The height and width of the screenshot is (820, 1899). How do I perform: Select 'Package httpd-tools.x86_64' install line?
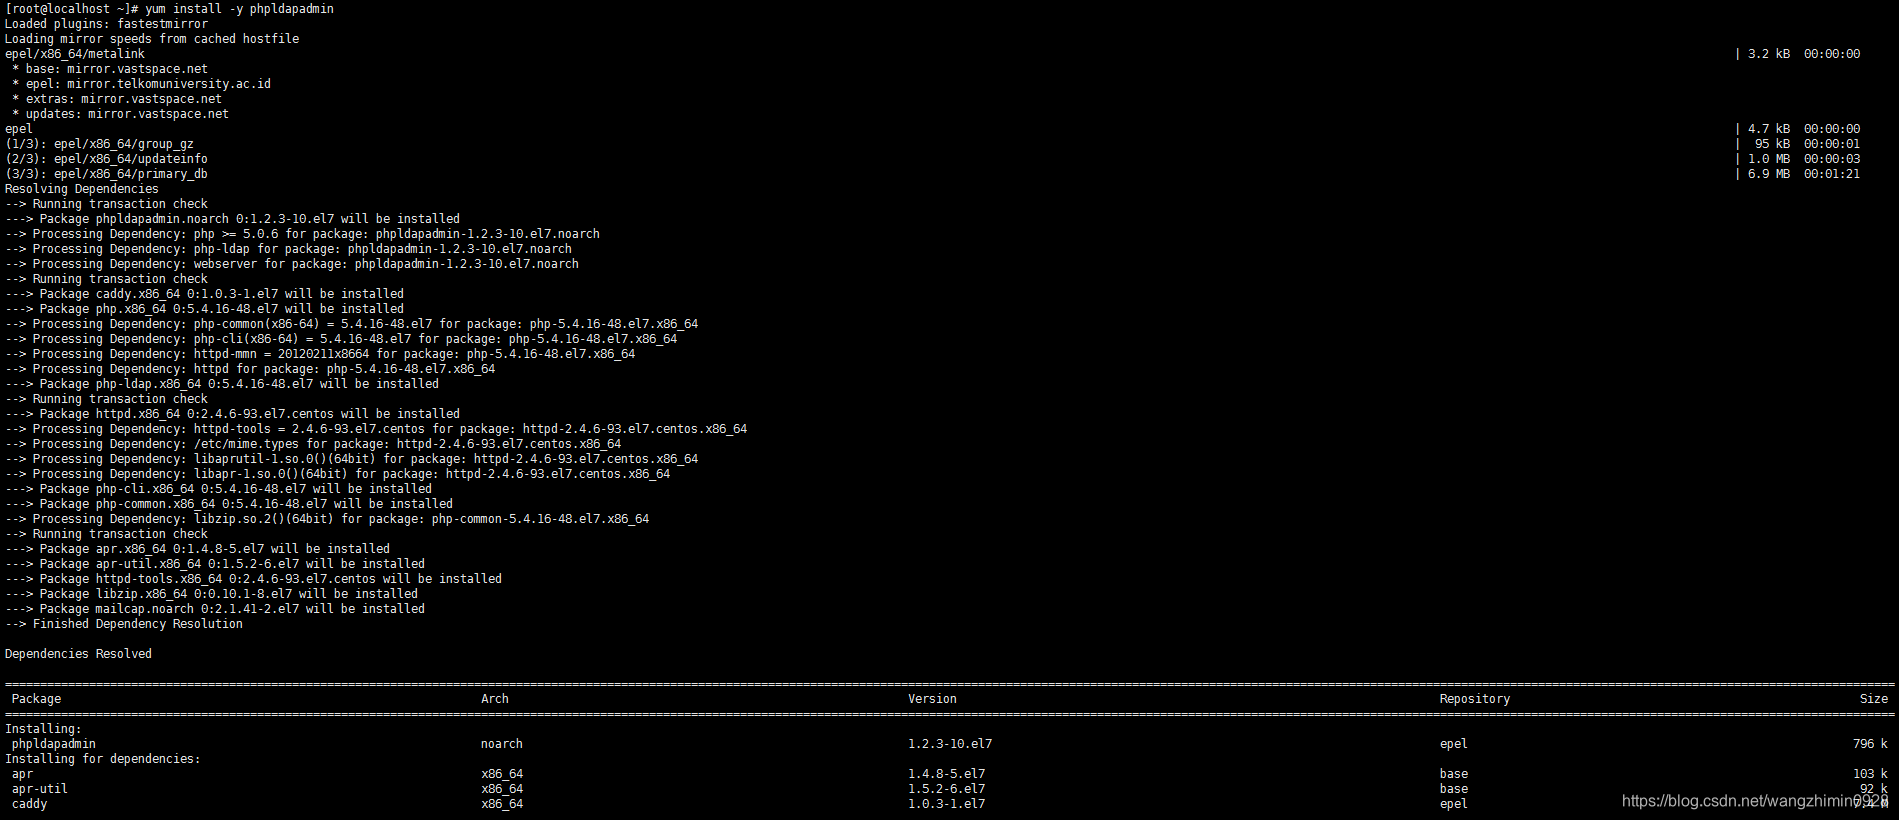254,579
